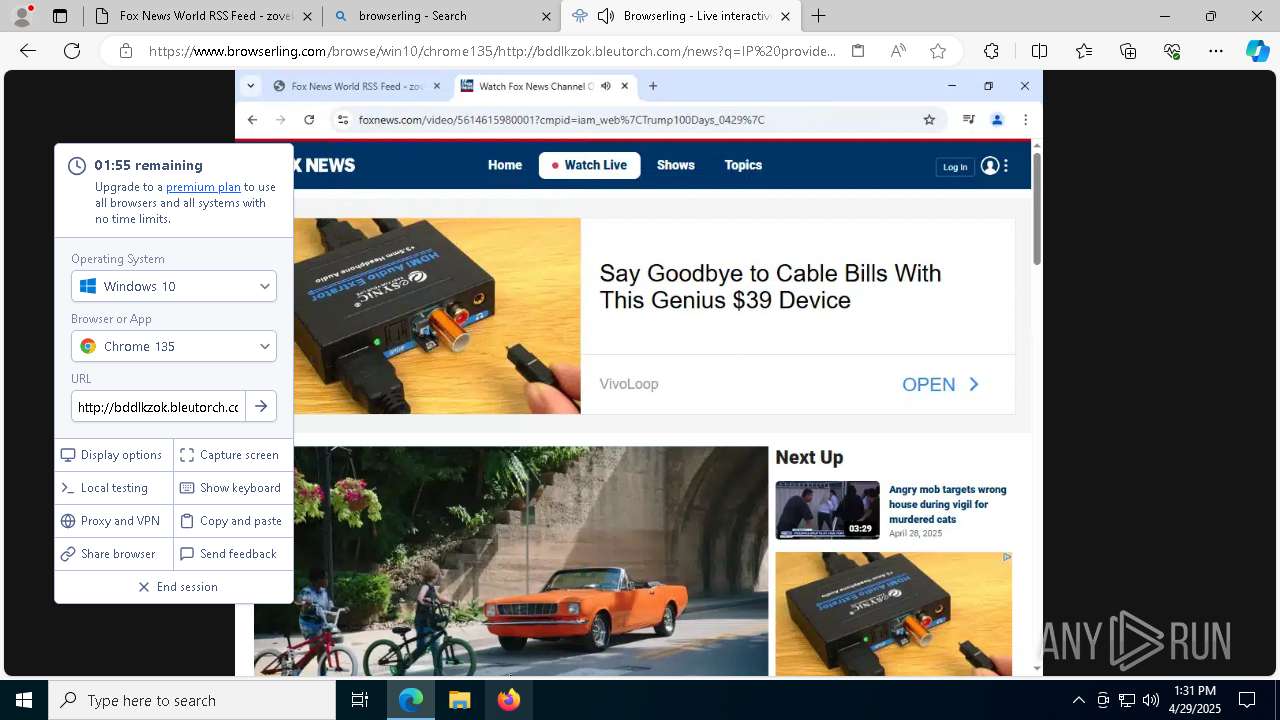Open Angry mob targets wrong house headline
This screenshot has height=720, width=1280.
947,504
